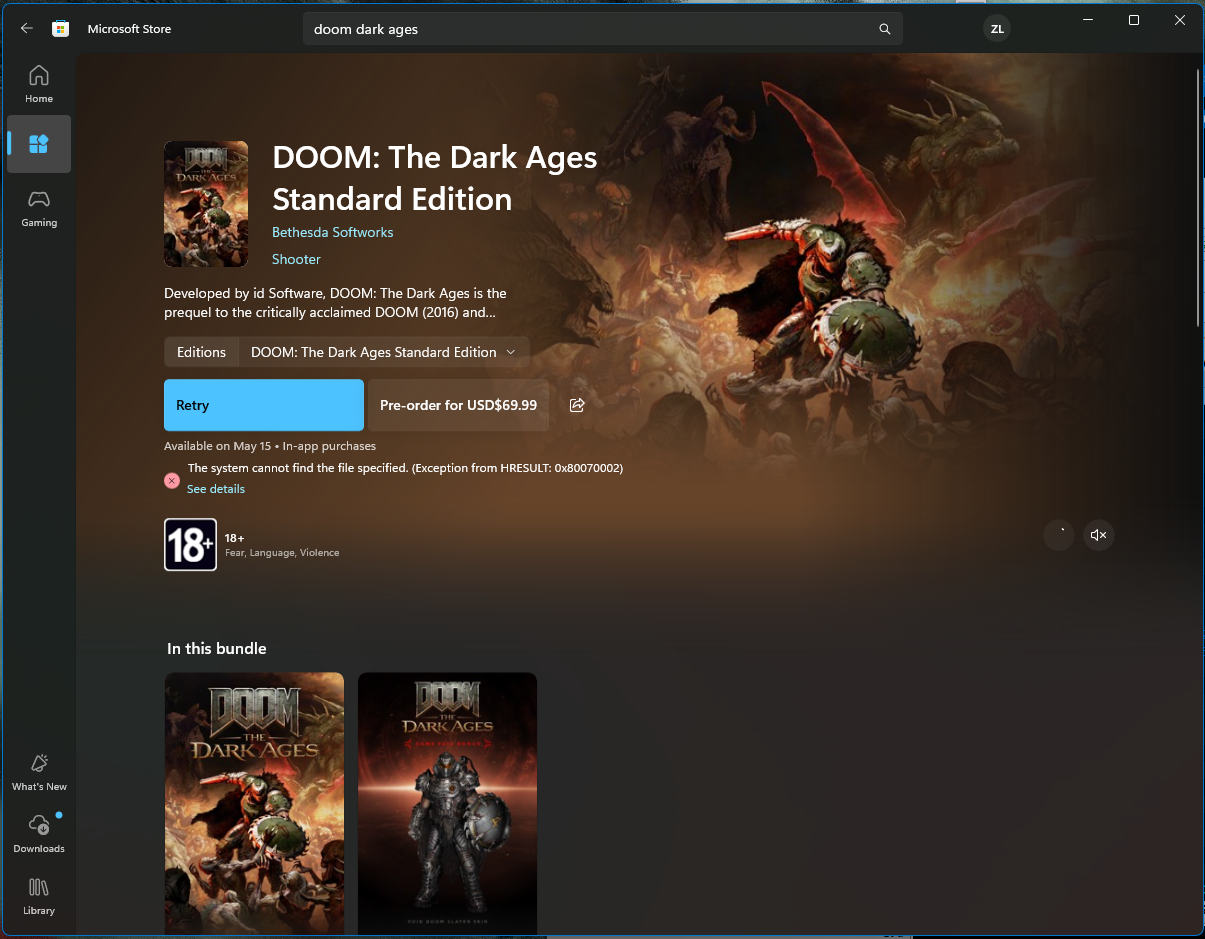Viewport: 1205px width, 939px height.
Task: Click Pre-order for USD$69.99
Action: tap(458, 405)
